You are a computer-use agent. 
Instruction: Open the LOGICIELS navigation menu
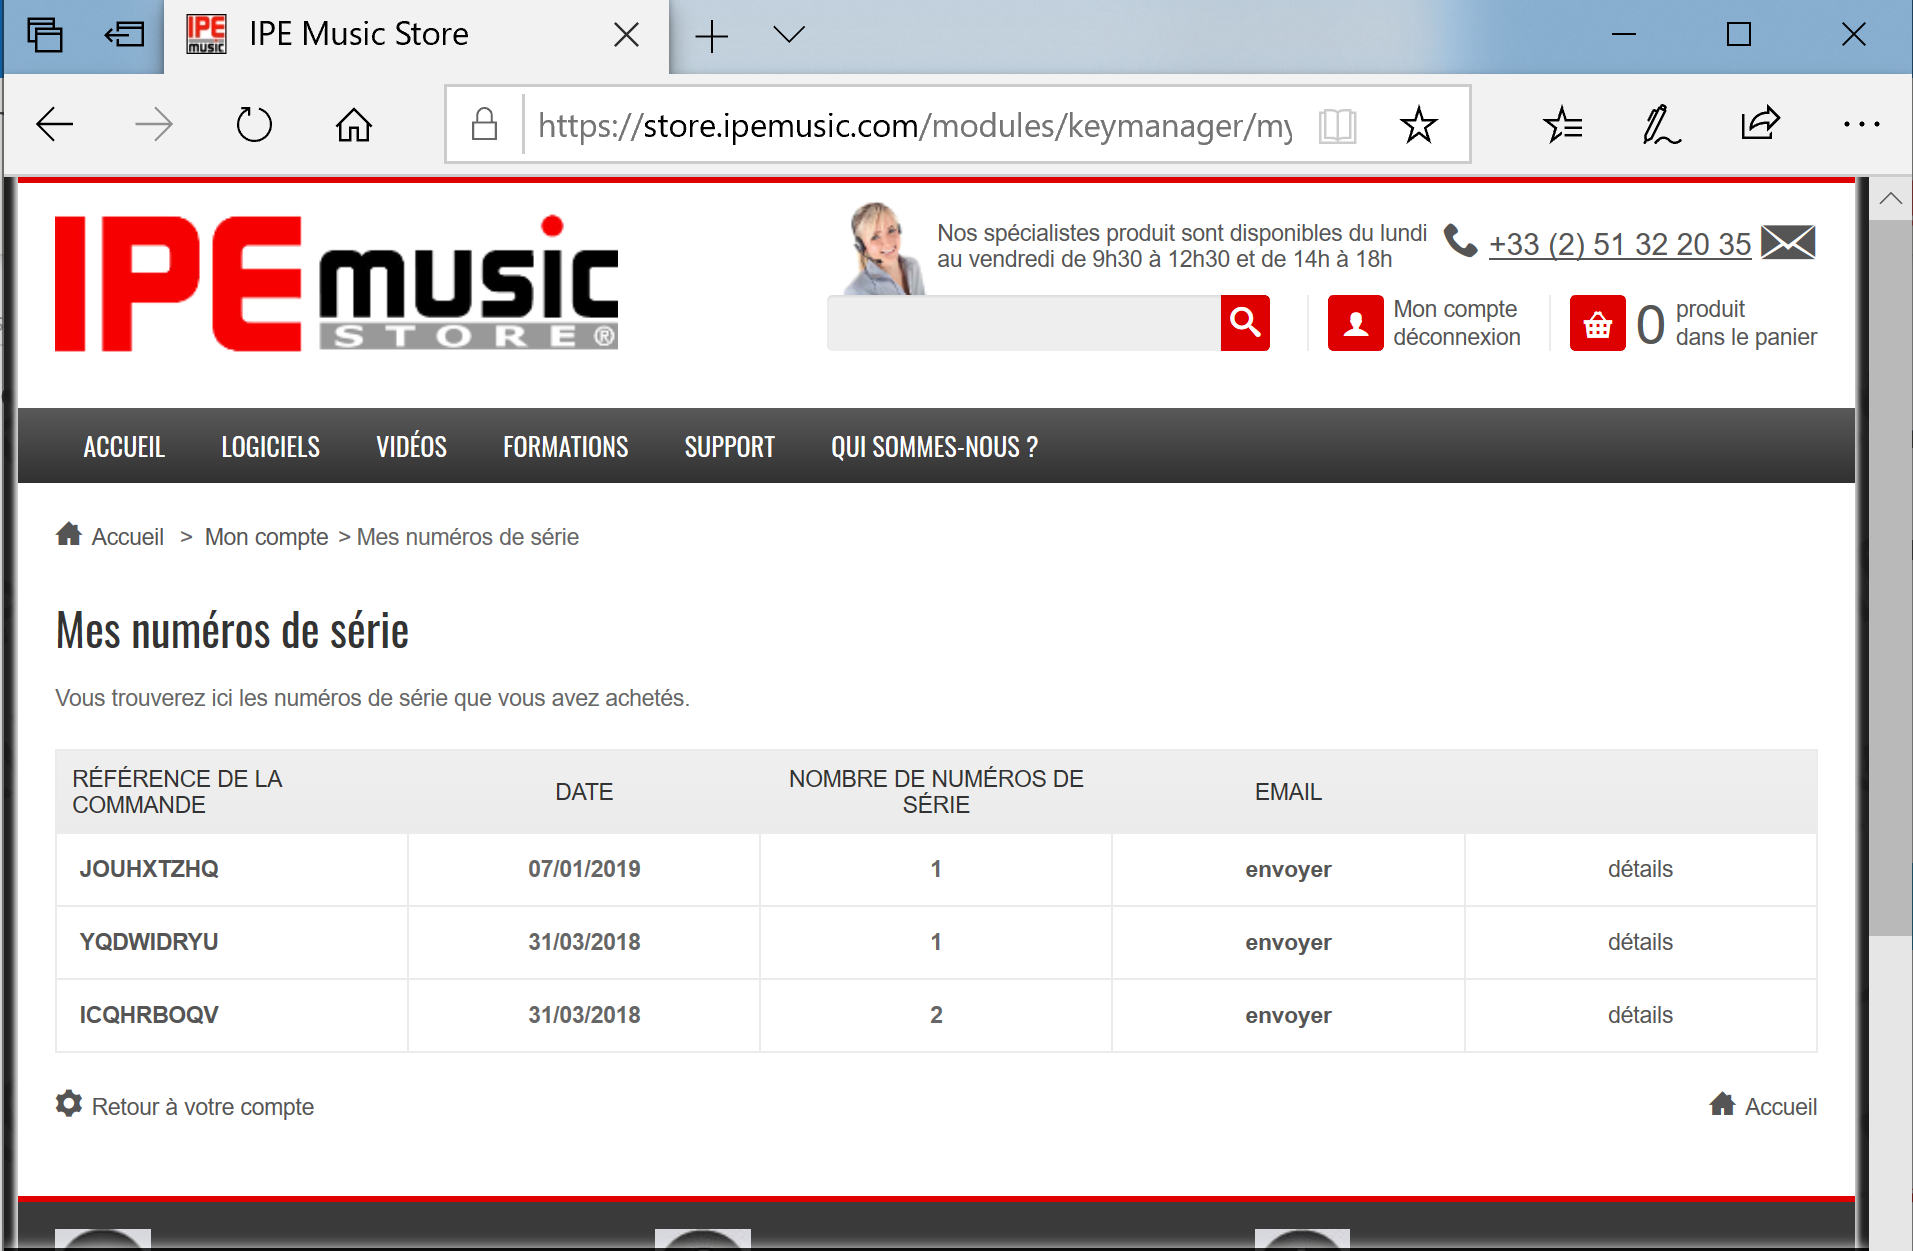[270, 447]
